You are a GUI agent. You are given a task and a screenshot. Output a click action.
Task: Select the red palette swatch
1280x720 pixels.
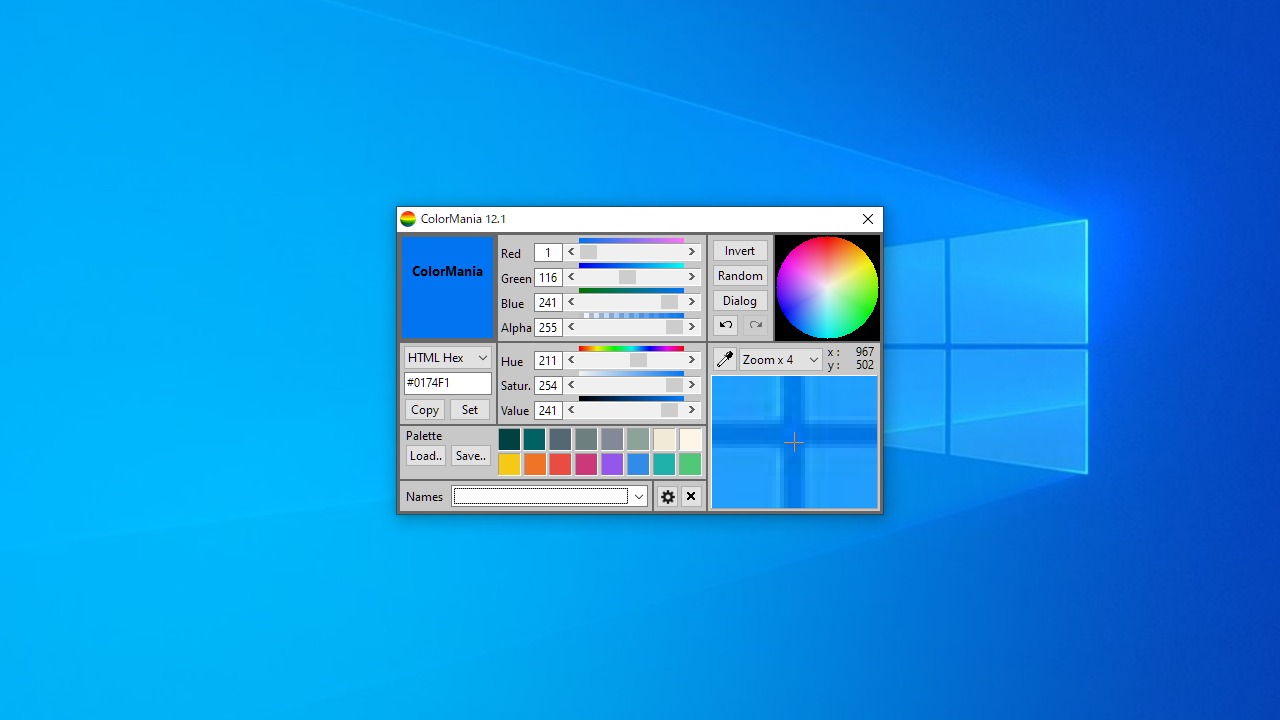(x=560, y=464)
